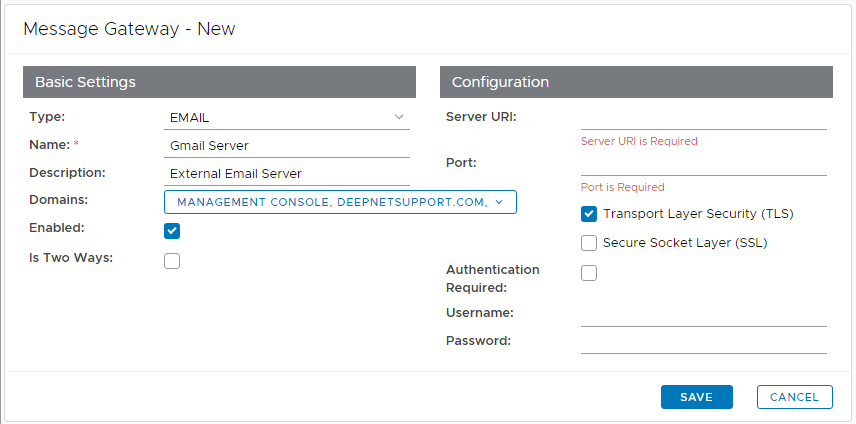Click the Name field containing Gmail Server
856x424 pixels.
pyautogui.click(x=286, y=145)
